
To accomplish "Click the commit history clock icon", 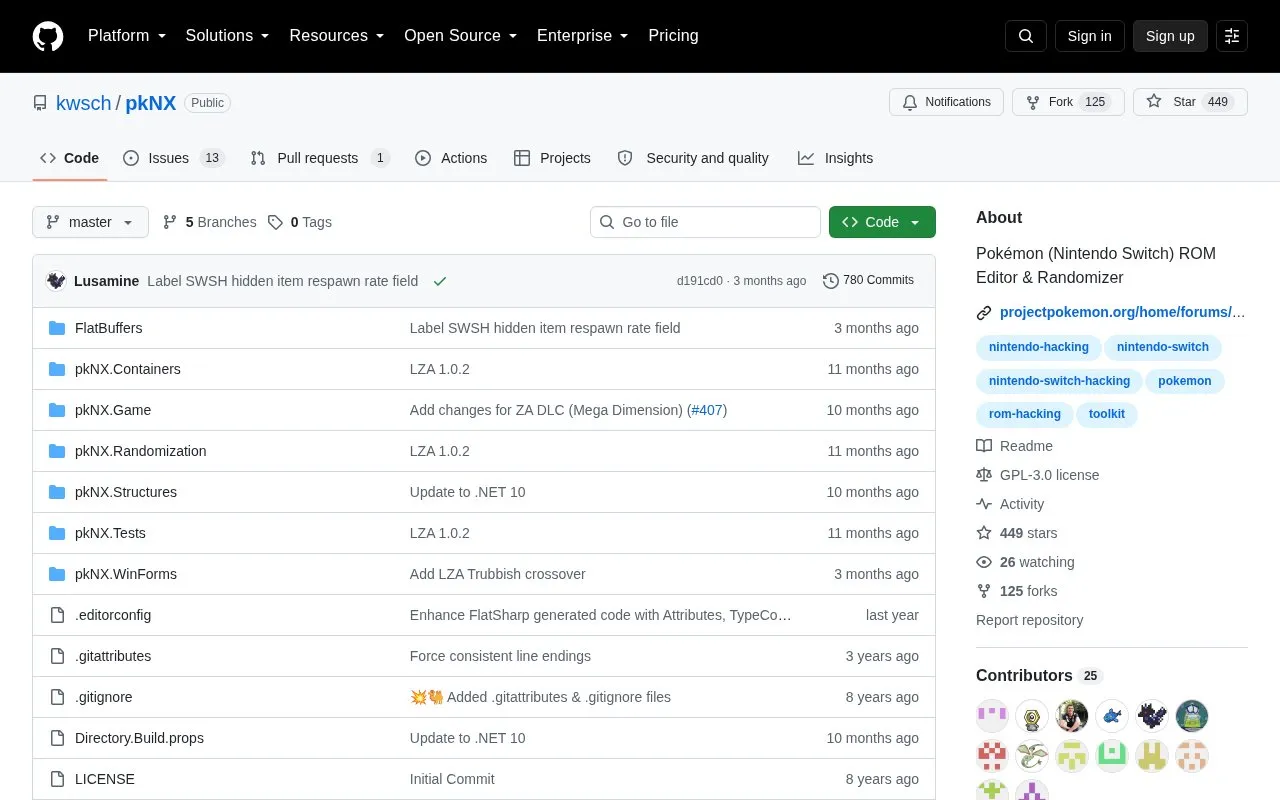I will pyautogui.click(x=830, y=281).
